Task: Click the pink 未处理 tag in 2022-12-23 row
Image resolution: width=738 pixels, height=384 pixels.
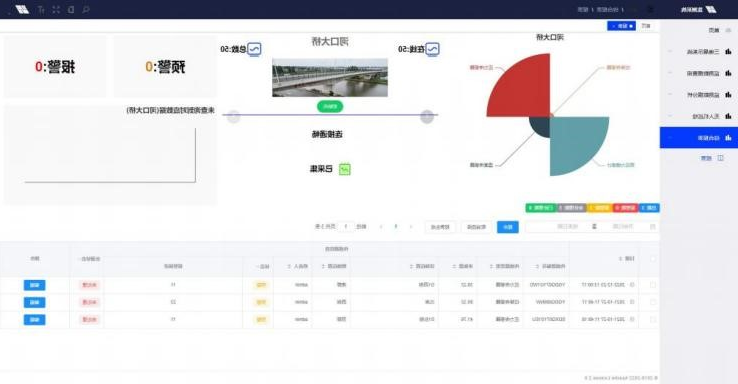Action: [x=89, y=285]
